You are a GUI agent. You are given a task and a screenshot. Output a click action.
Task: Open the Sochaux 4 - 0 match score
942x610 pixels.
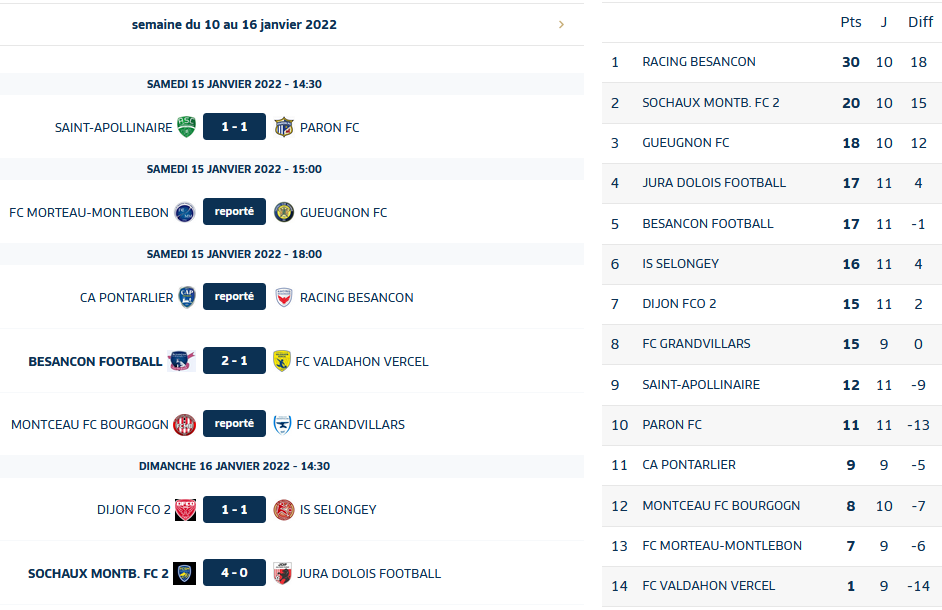234,573
